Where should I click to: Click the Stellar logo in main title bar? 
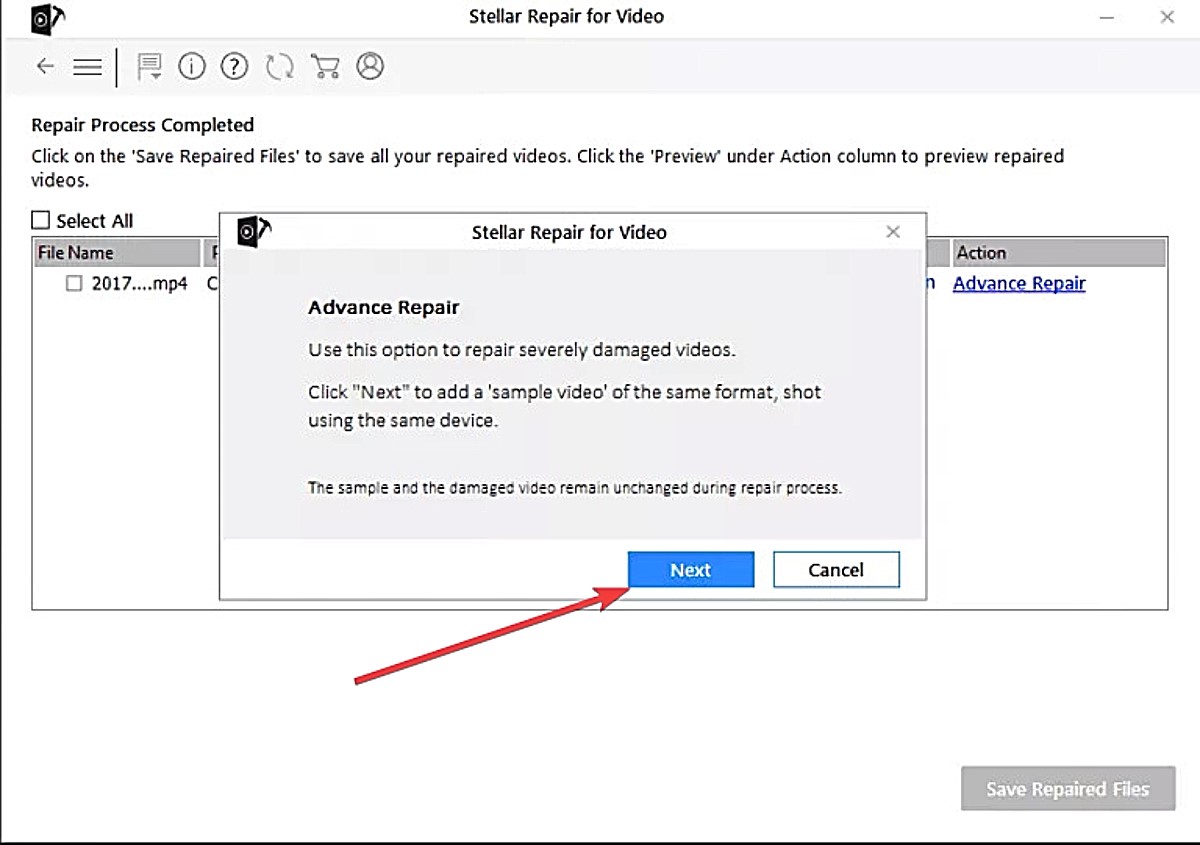point(48,18)
